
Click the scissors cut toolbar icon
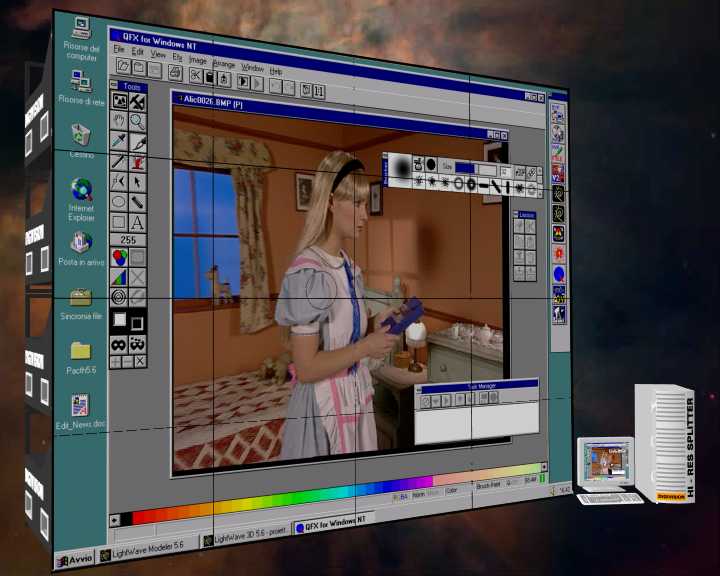196,75
